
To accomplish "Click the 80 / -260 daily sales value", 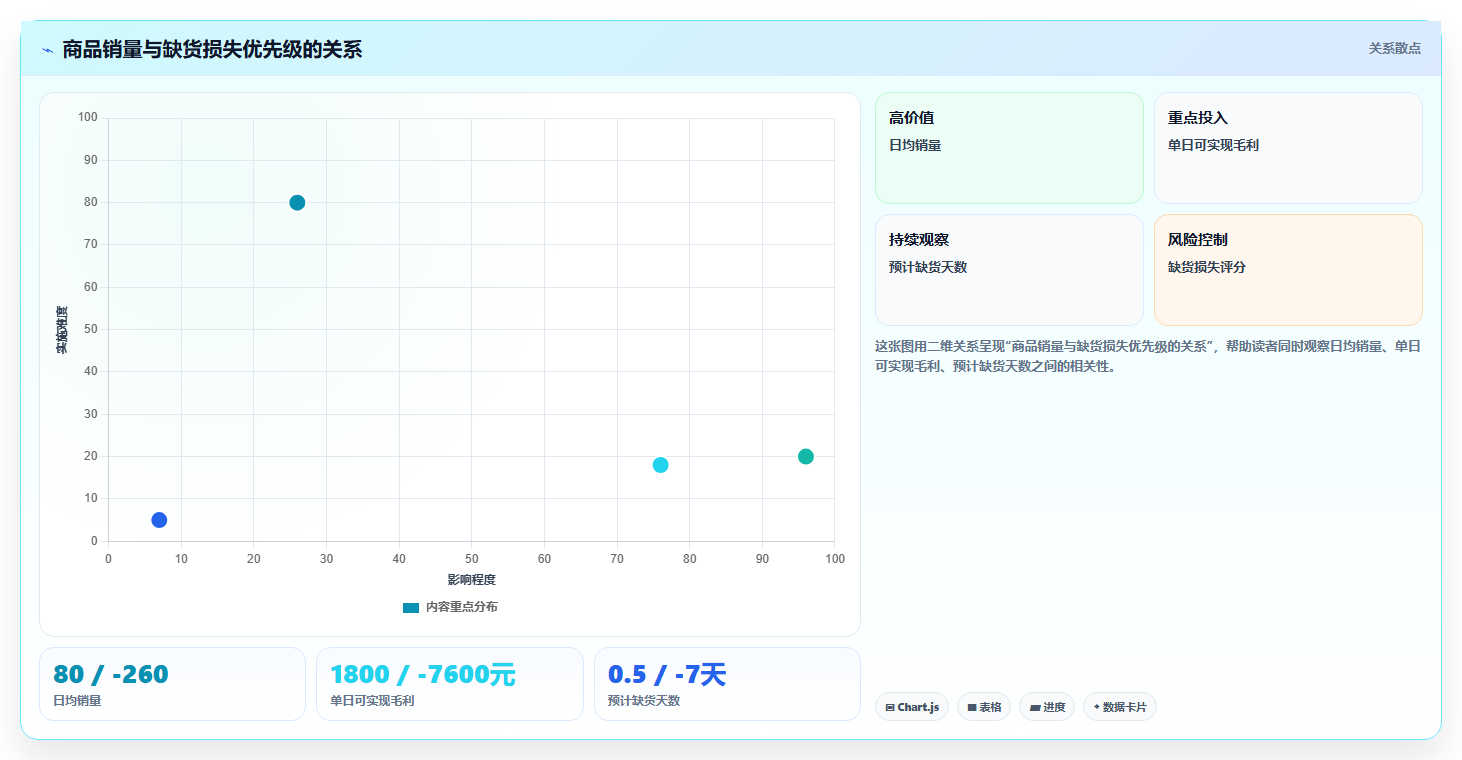I will (111, 675).
